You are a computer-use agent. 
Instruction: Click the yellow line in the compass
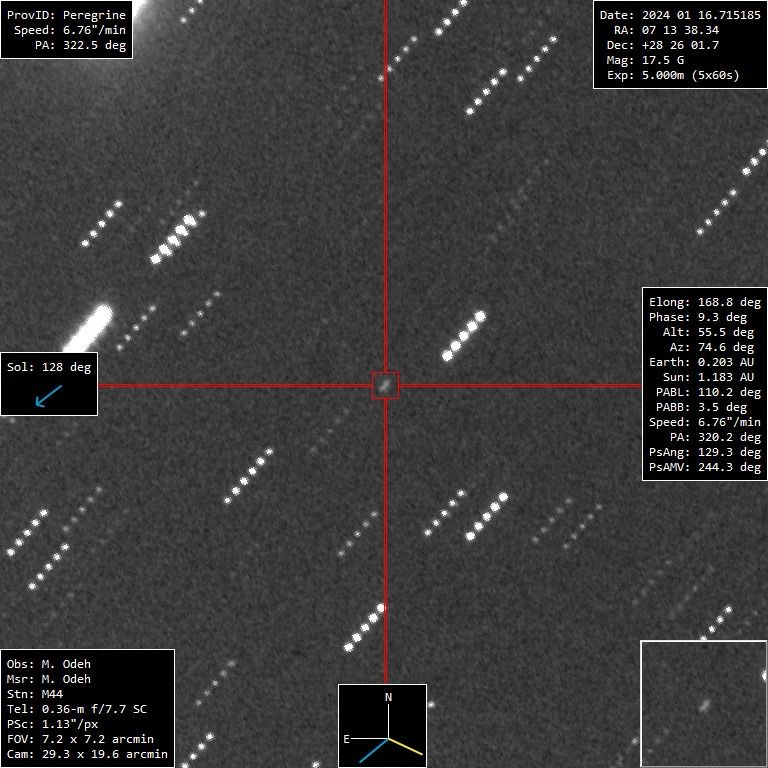407,747
